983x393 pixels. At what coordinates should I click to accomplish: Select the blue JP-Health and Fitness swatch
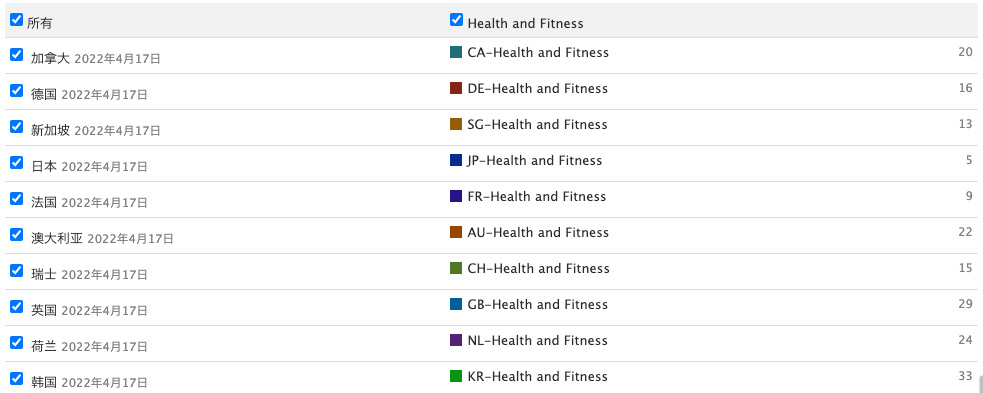tap(456, 160)
